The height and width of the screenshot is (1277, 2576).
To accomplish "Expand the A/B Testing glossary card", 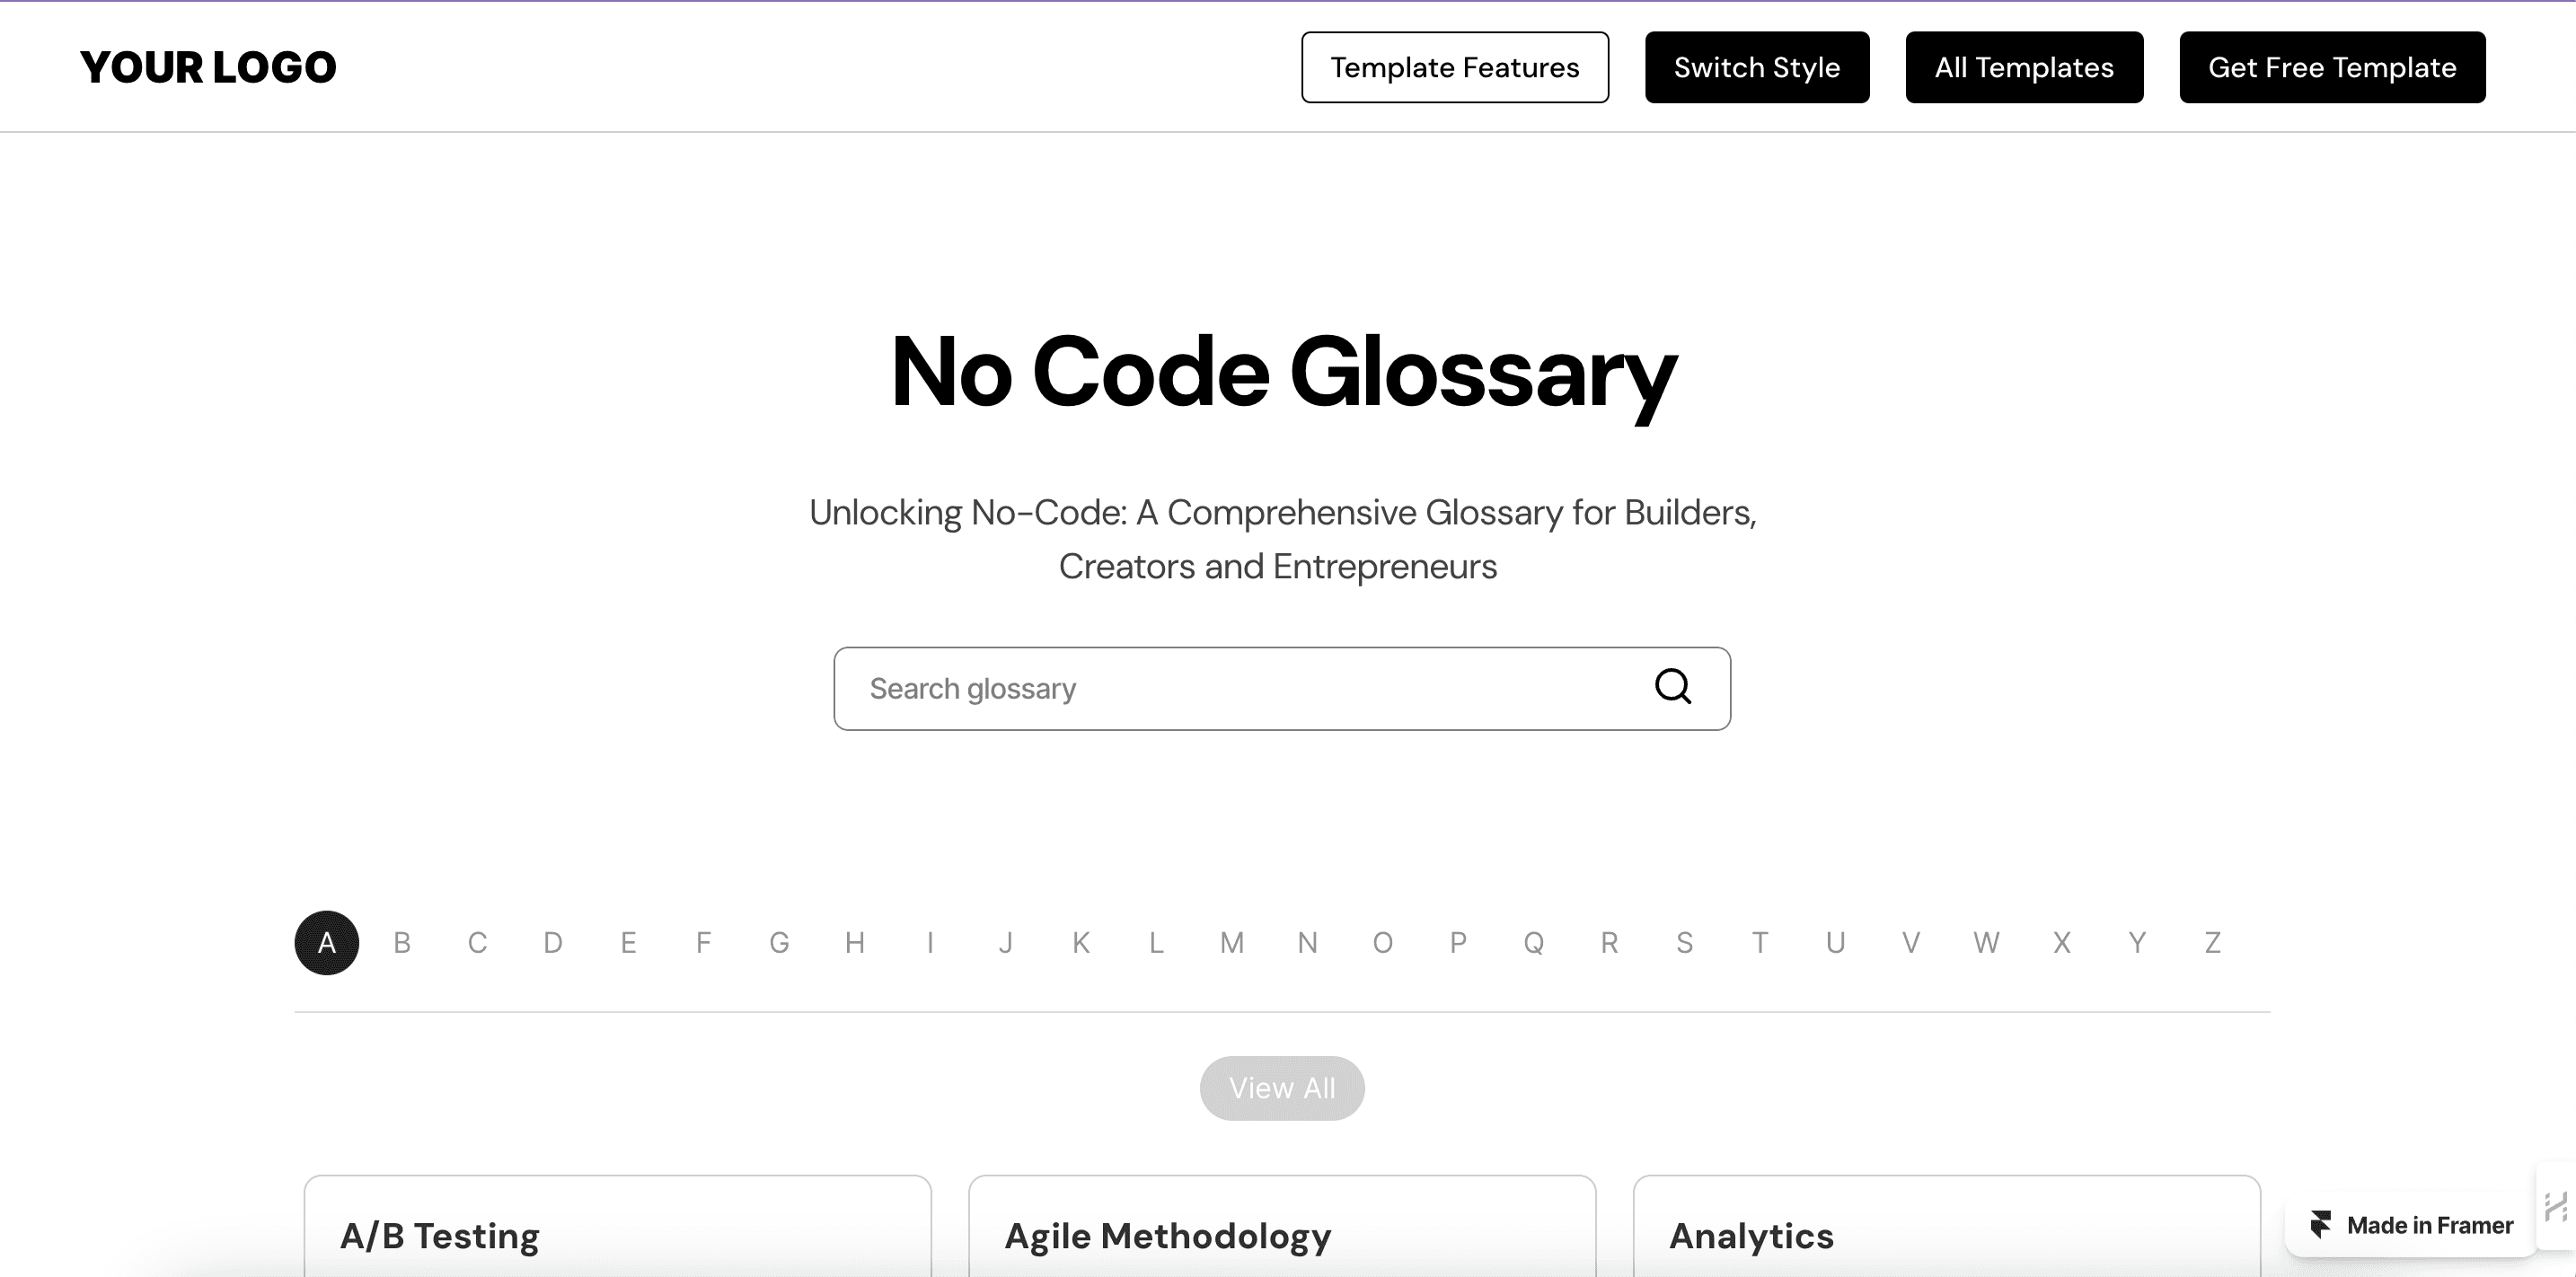I will (620, 1234).
